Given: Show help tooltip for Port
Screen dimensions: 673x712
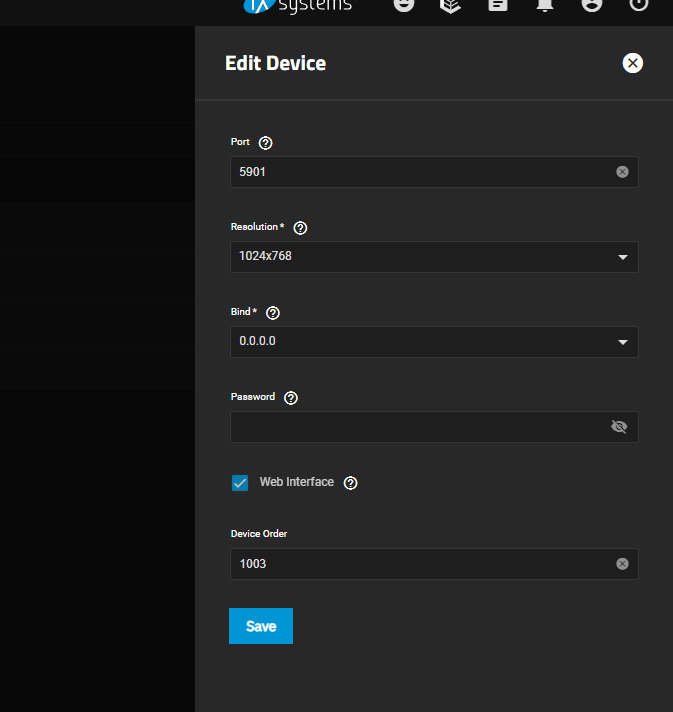Looking at the screenshot, I should point(265,143).
